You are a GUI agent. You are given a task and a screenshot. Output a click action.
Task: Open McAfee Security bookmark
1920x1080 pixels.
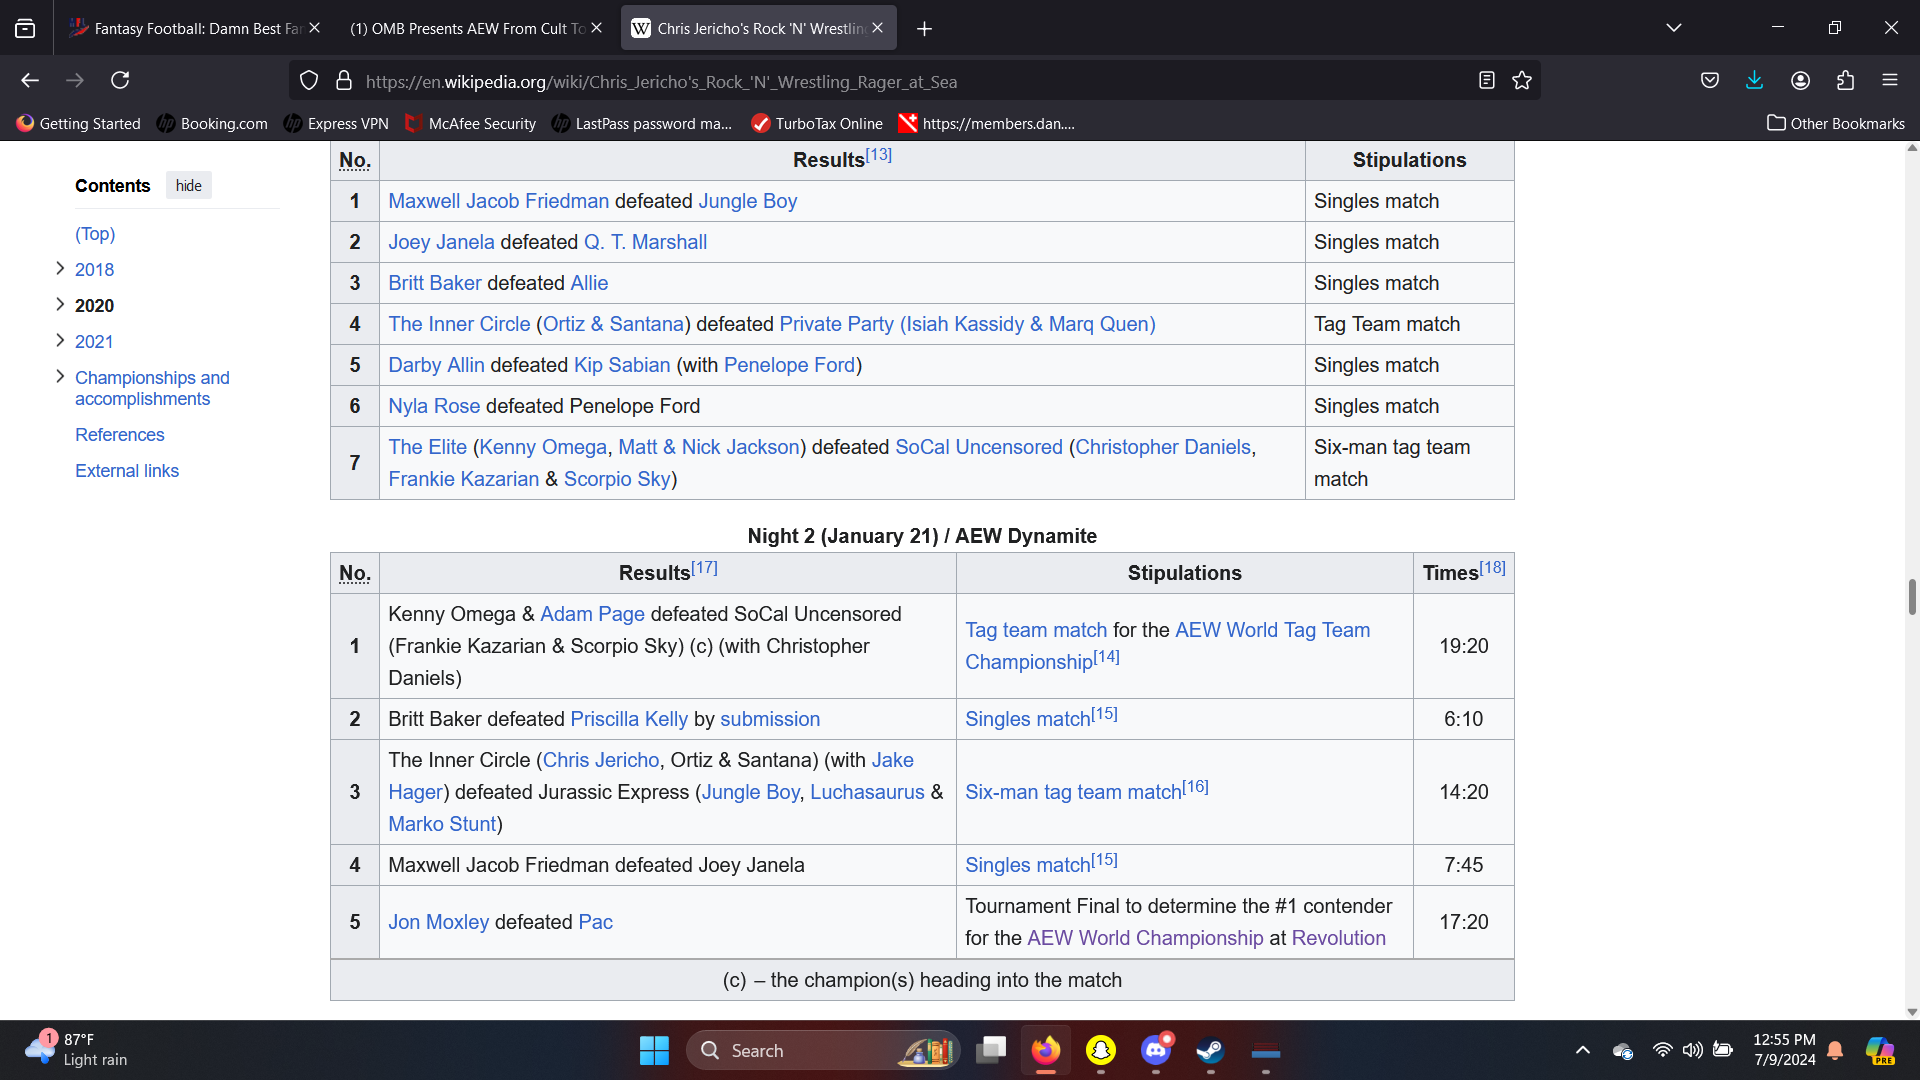(470, 123)
